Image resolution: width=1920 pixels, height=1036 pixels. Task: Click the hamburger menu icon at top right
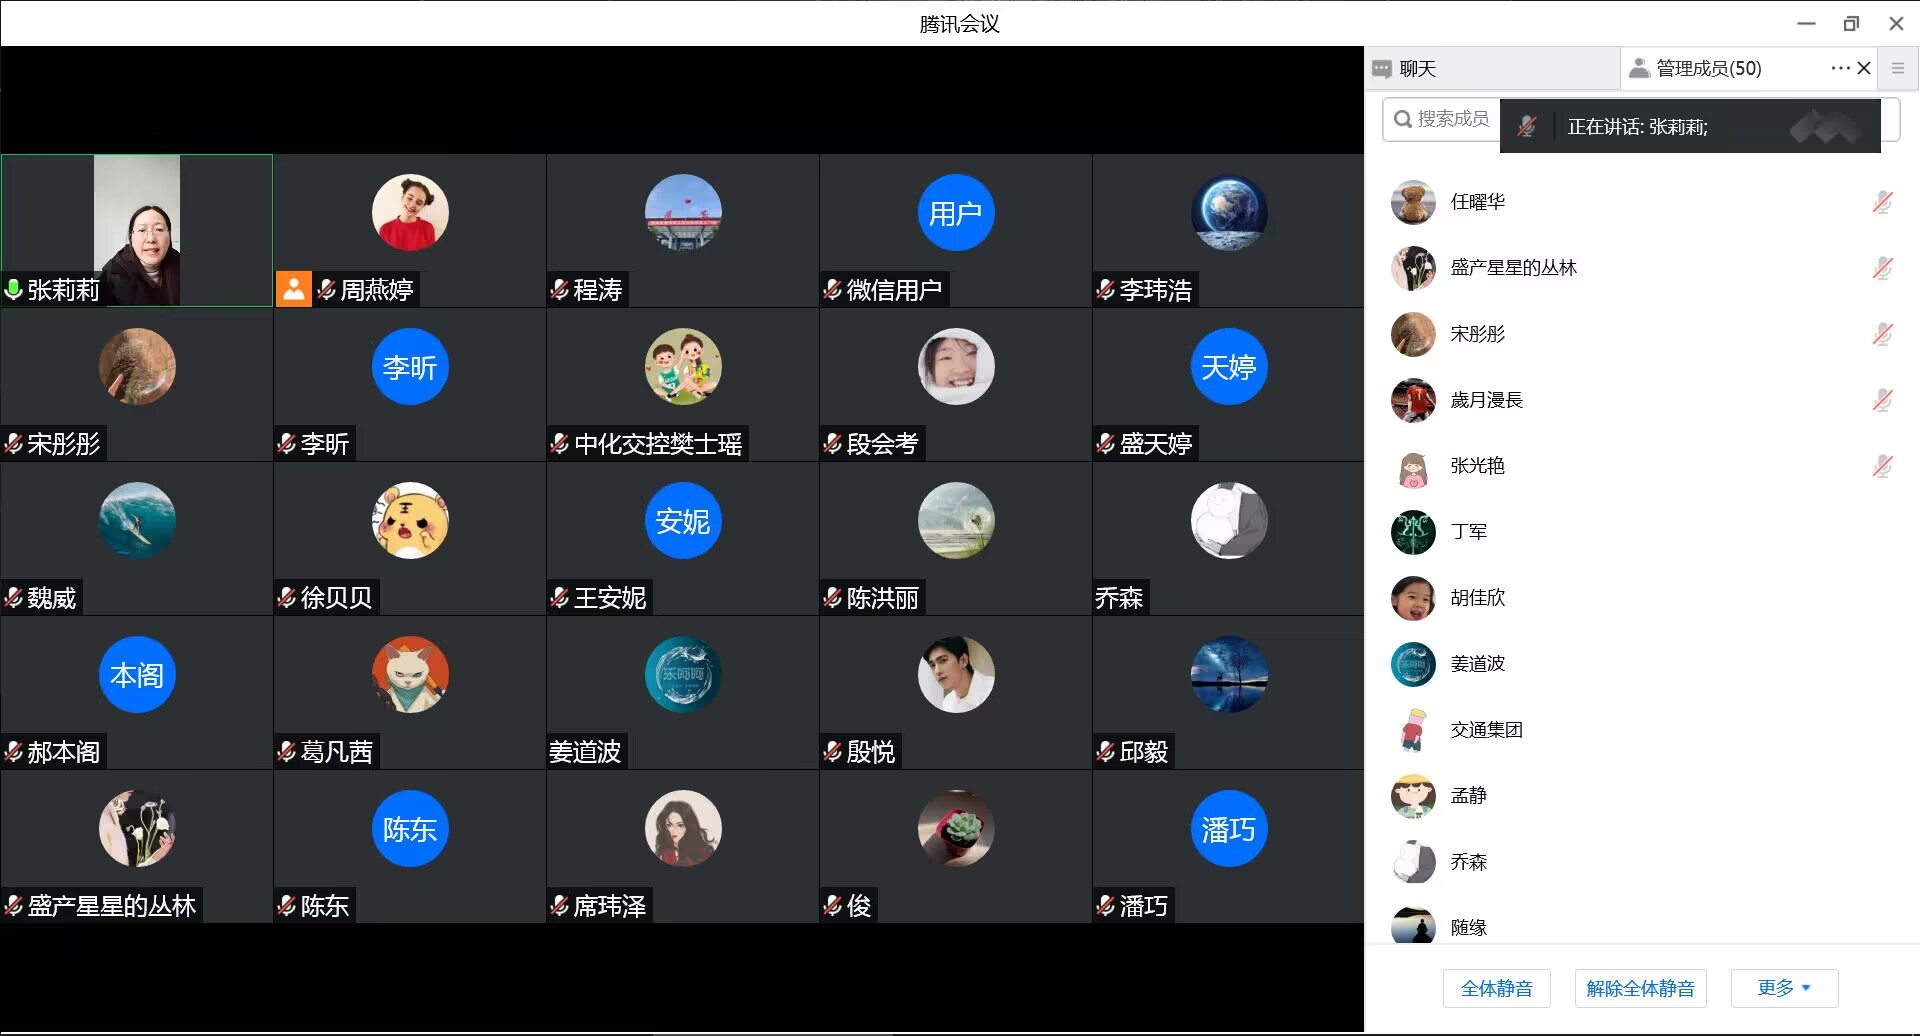tap(1897, 68)
